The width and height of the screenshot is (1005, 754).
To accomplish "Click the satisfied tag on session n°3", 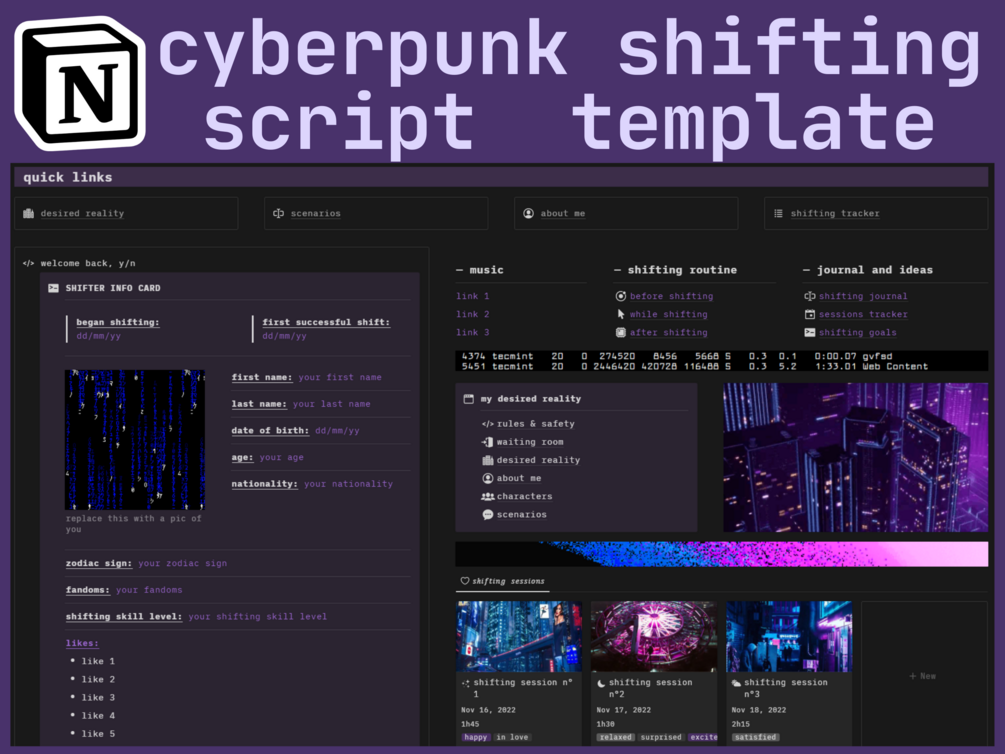I will tap(756, 737).
